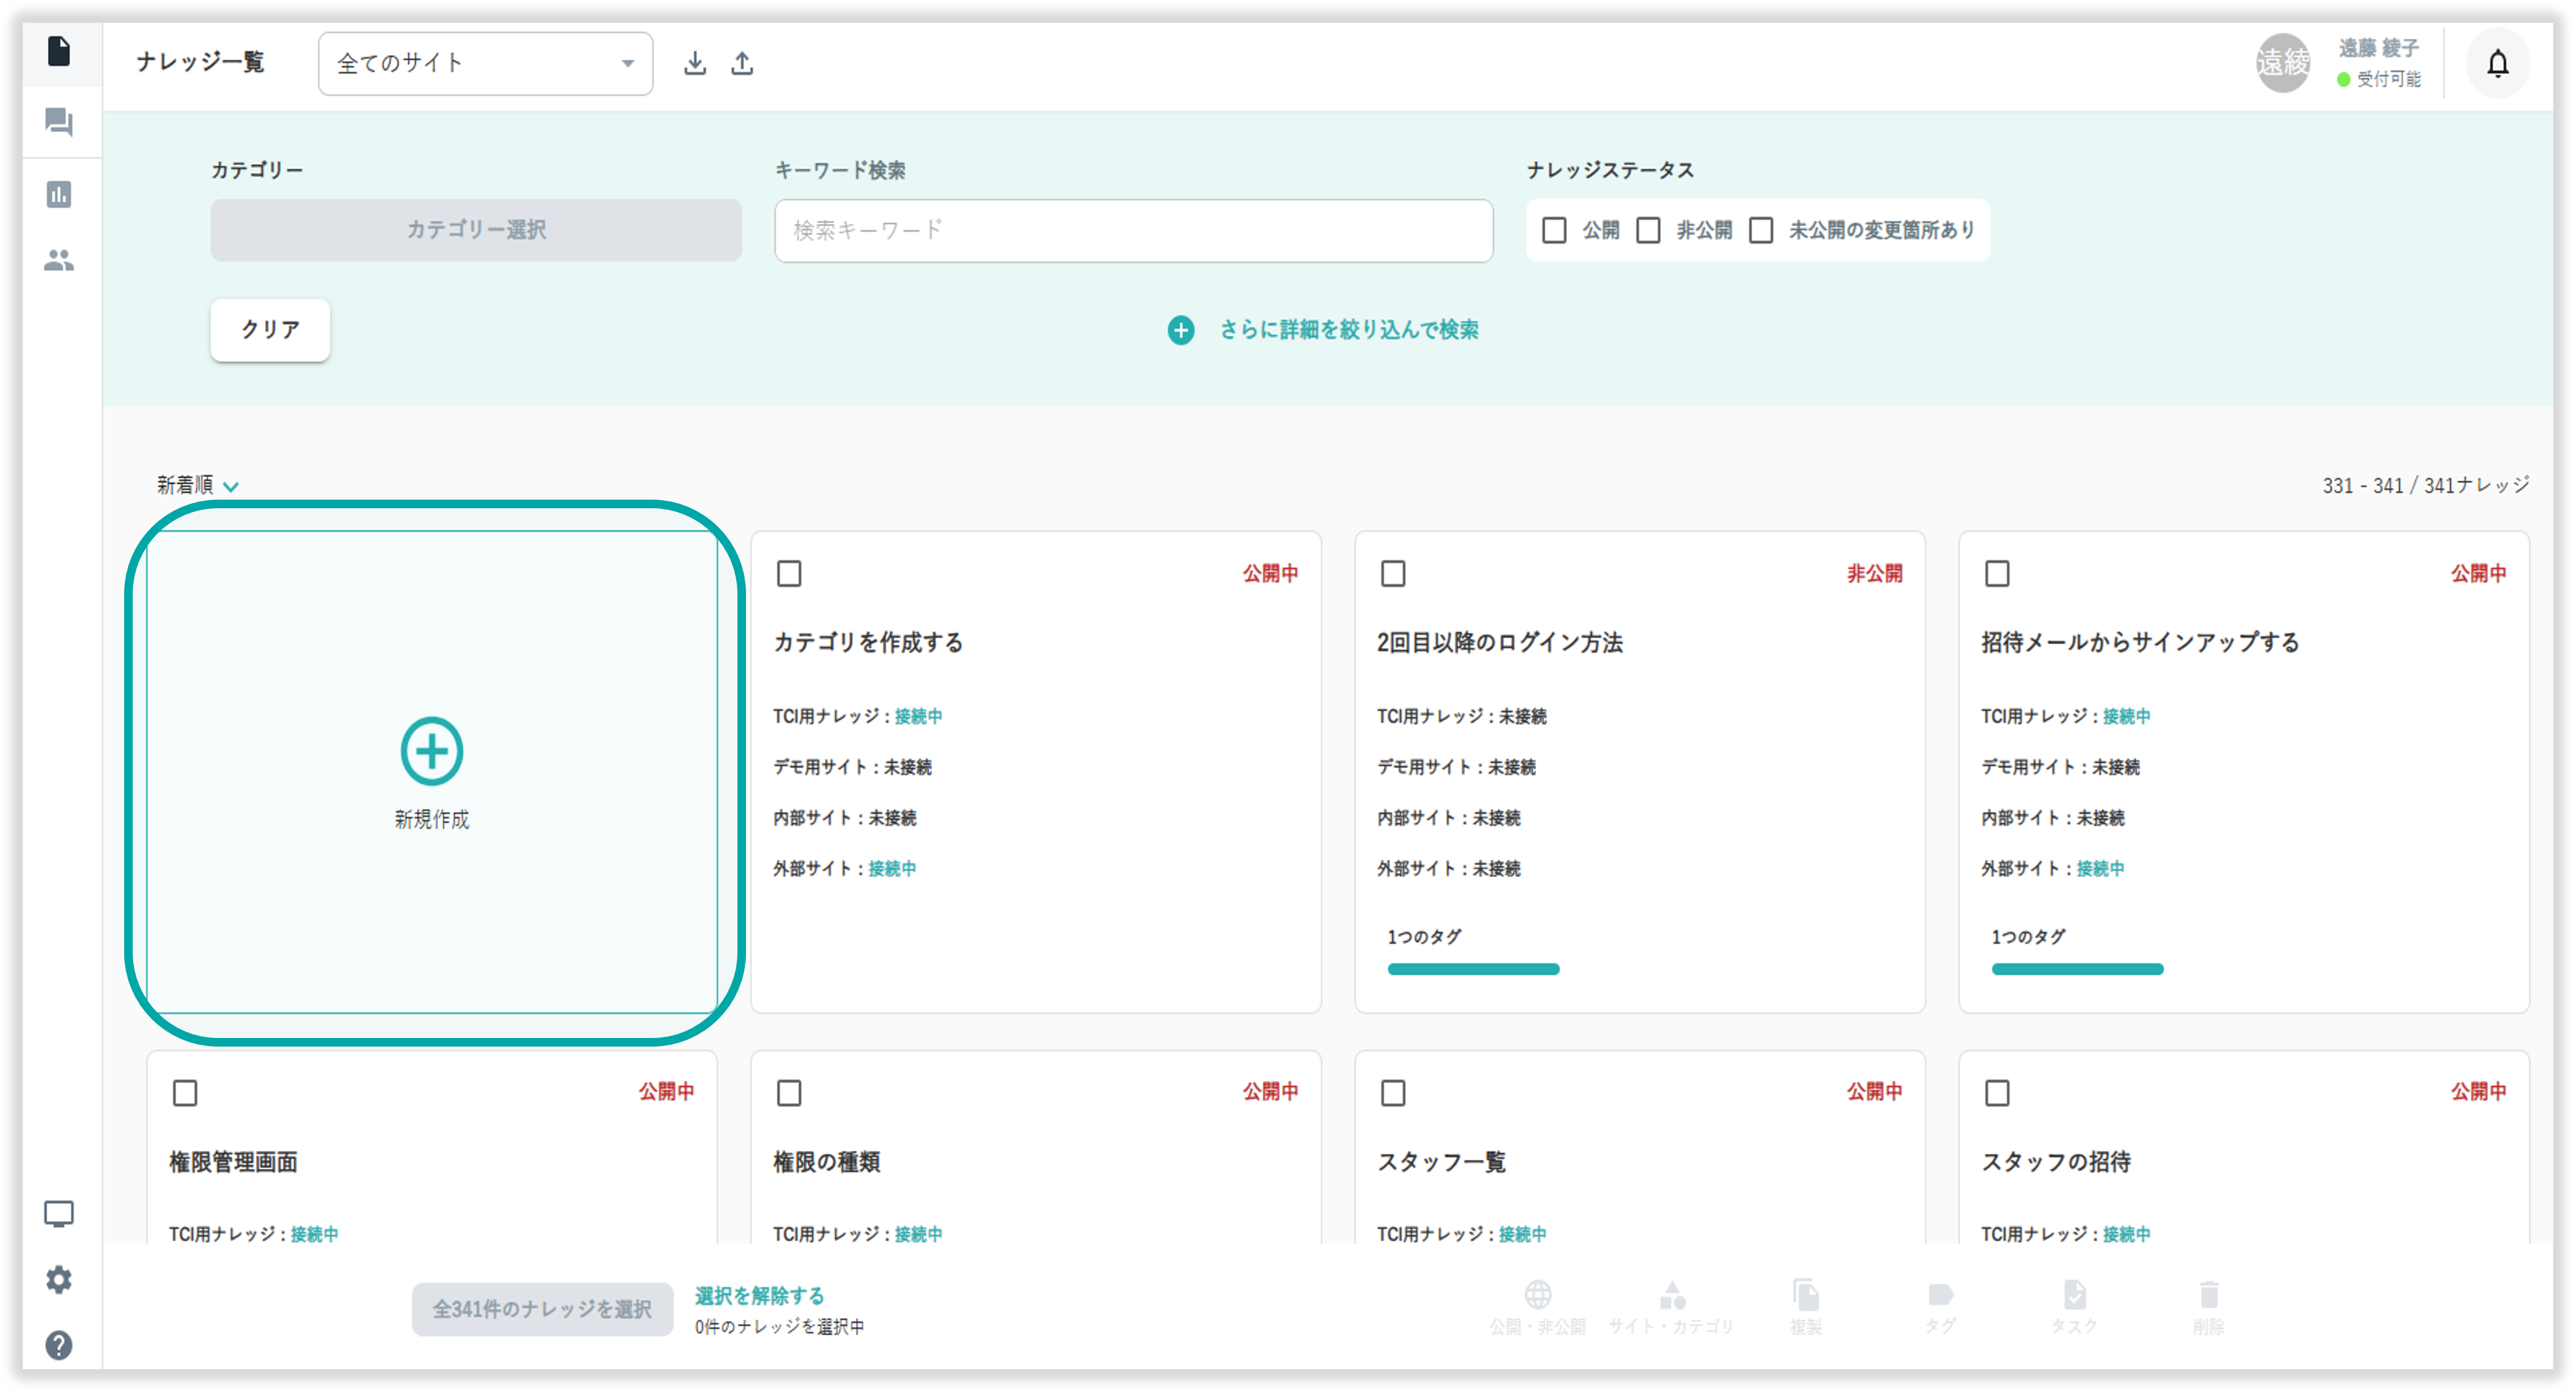Check the 非公開 status checkbox
Viewport: 2576px width, 1392px height.
tap(1648, 231)
